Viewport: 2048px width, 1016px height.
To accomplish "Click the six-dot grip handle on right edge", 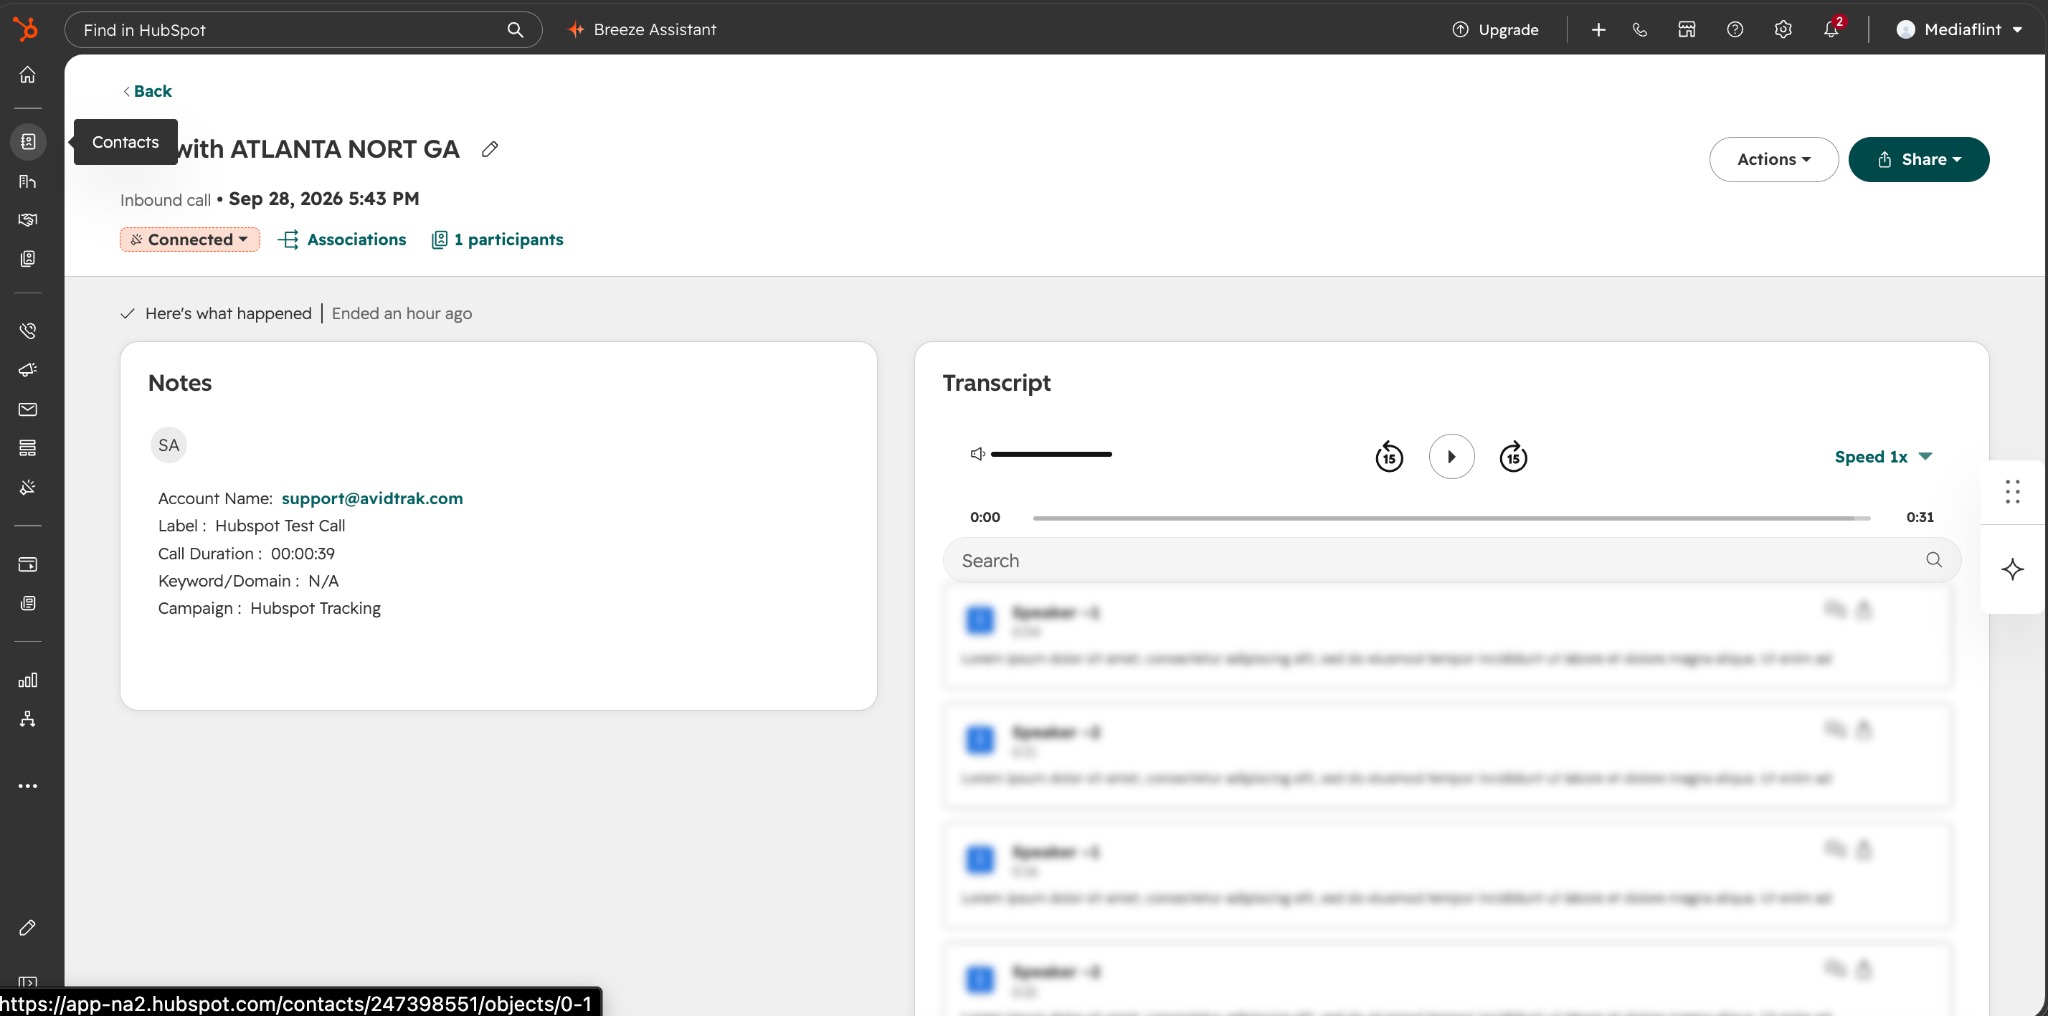I will (2013, 492).
